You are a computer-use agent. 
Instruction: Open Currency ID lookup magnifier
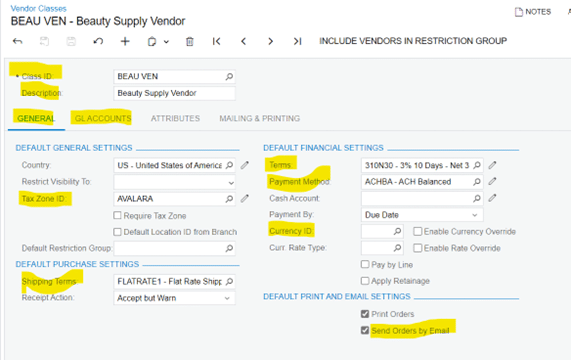pyautogui.click(x=397, y=232)
